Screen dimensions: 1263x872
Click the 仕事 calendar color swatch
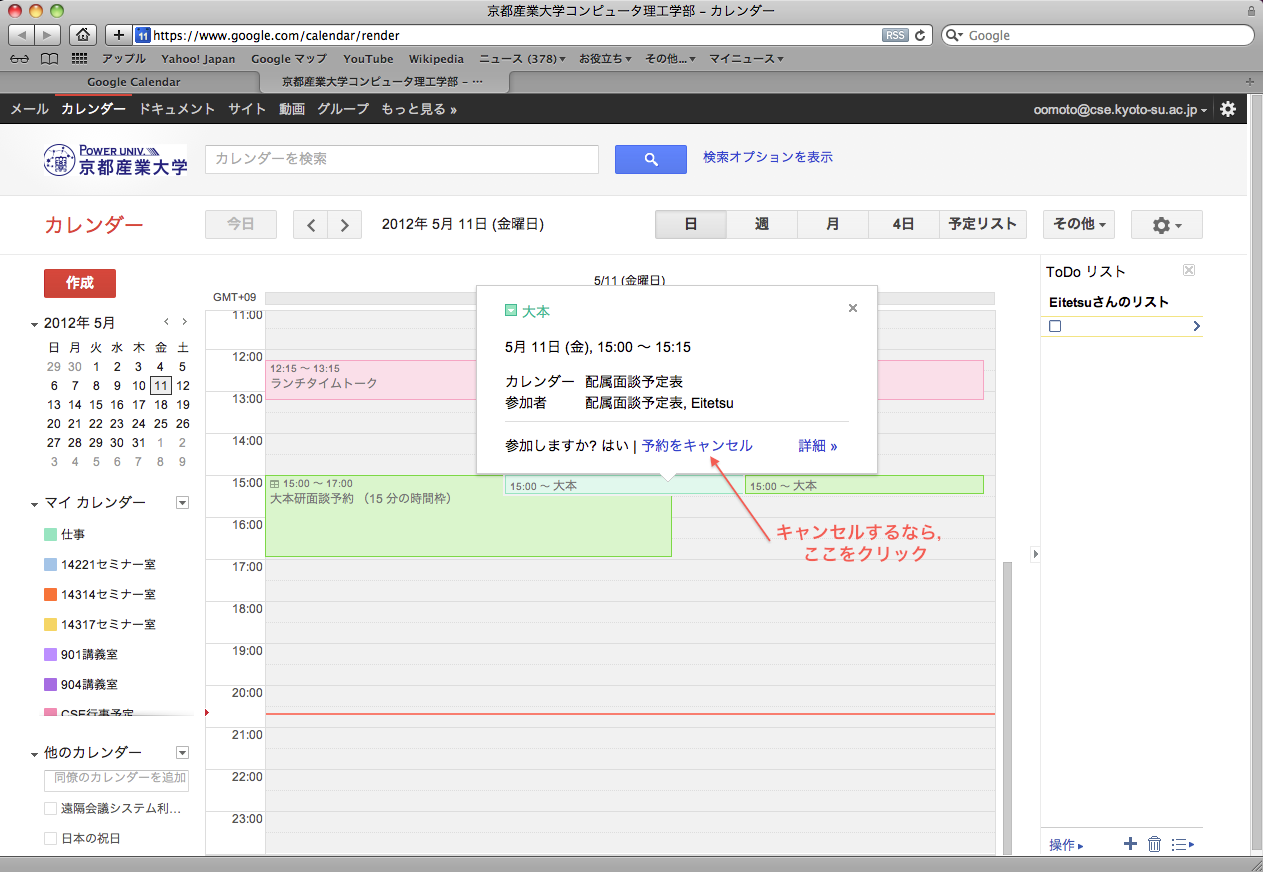point(51,534)
